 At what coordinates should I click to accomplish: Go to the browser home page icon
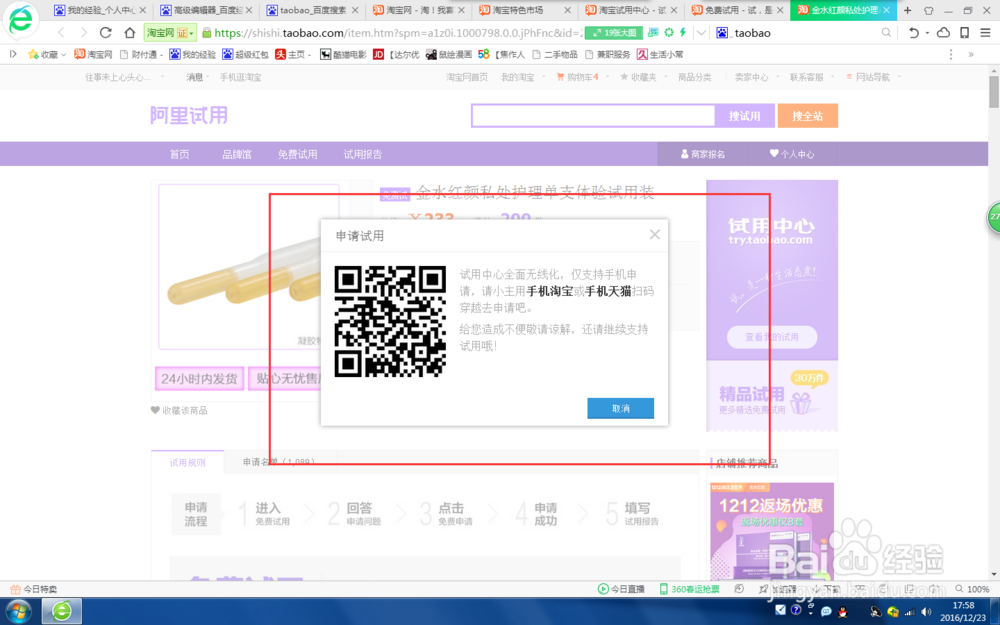coord(129,32)
